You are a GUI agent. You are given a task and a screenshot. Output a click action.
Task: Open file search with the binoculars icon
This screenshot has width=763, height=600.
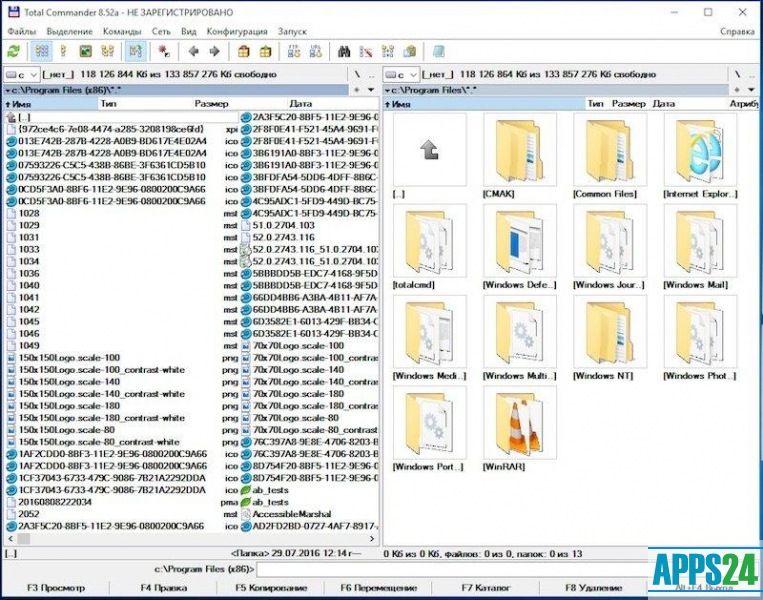(x=344, y=52)
